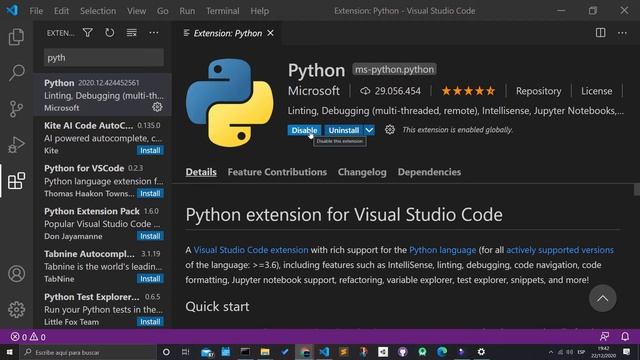This screenshot has width=640, height=360.
Task: Switch to Feature Contributions tab
Action: click(x=277, y=172)
